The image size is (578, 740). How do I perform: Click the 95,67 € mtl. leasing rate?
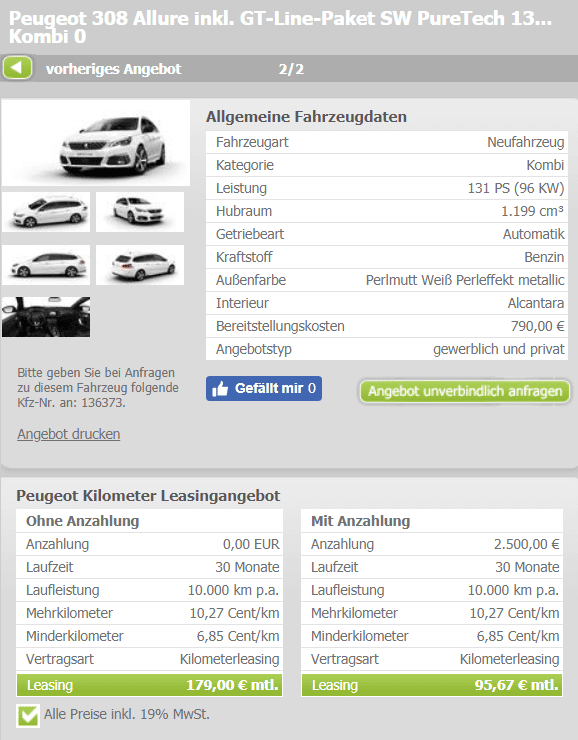[517, 685]
